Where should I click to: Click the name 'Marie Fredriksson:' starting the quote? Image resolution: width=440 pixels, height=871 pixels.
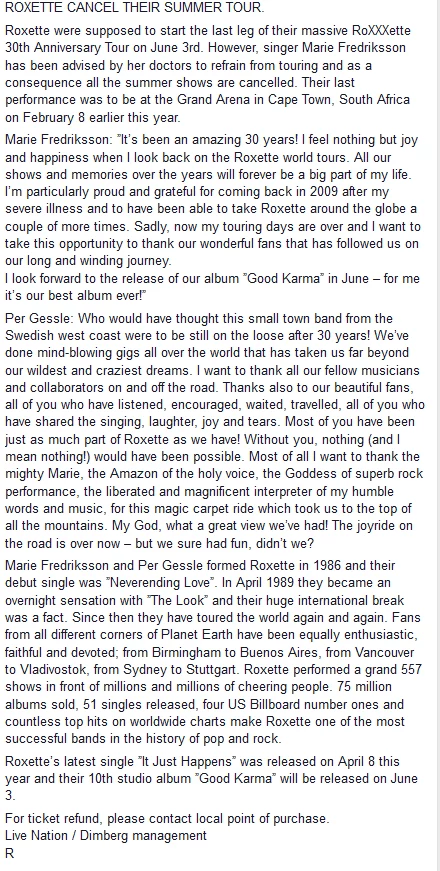click(x=59, y=141)
